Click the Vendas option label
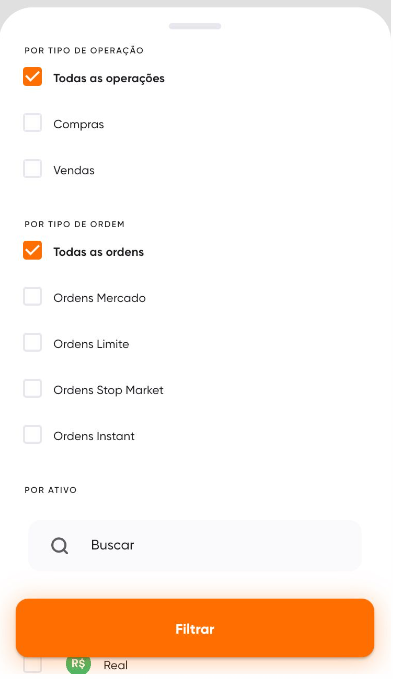This screenshot has height=679, width=393. [x=74, y=170]
